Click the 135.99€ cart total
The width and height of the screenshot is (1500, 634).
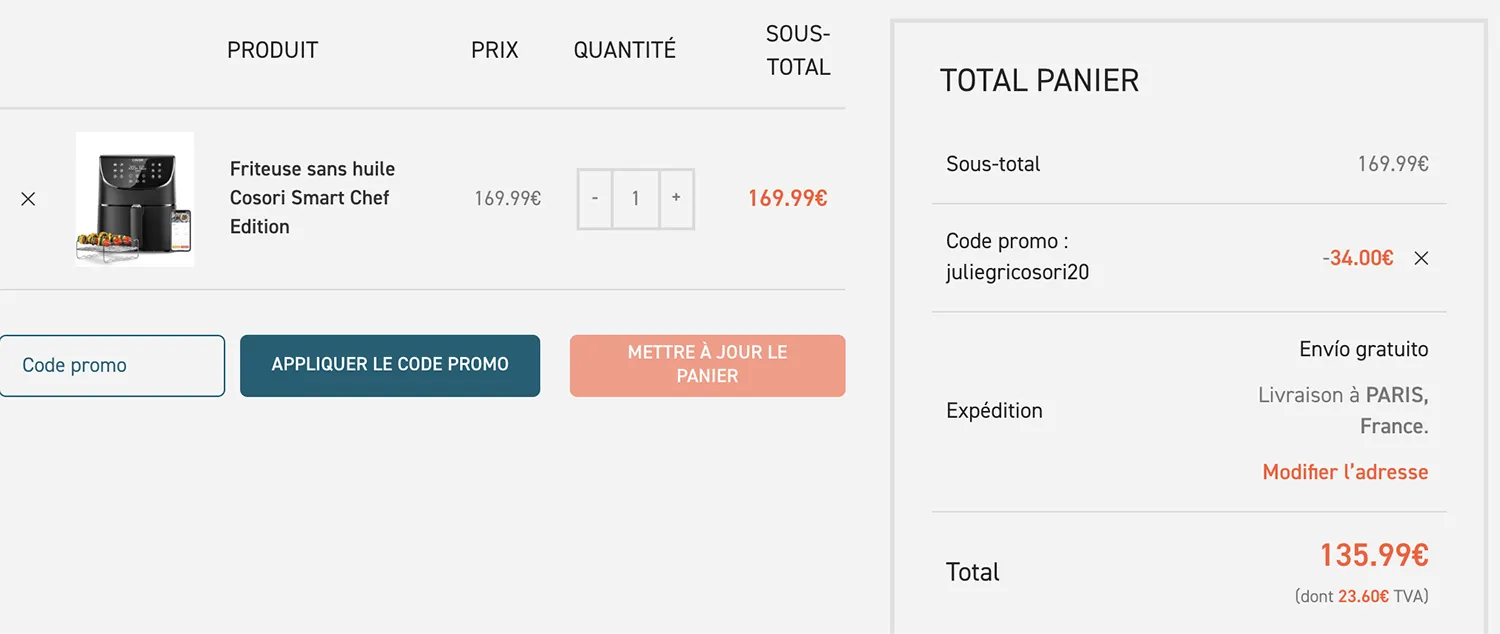coord(1374,555)
